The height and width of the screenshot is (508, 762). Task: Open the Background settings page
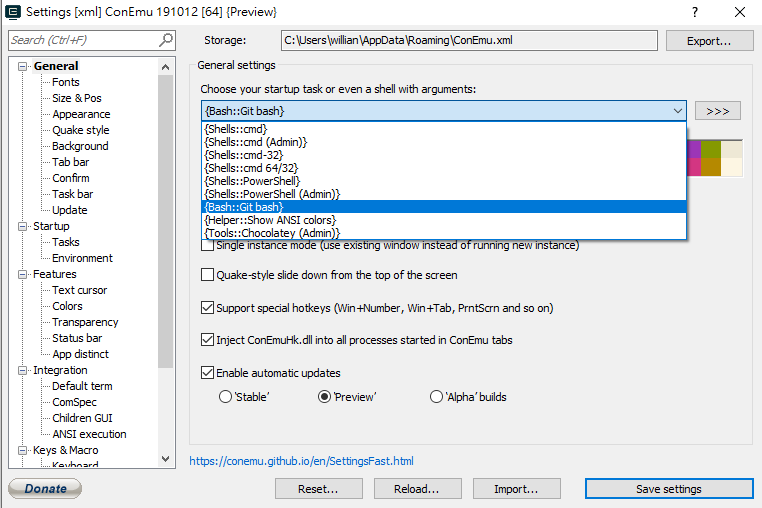tap(80, 146)
